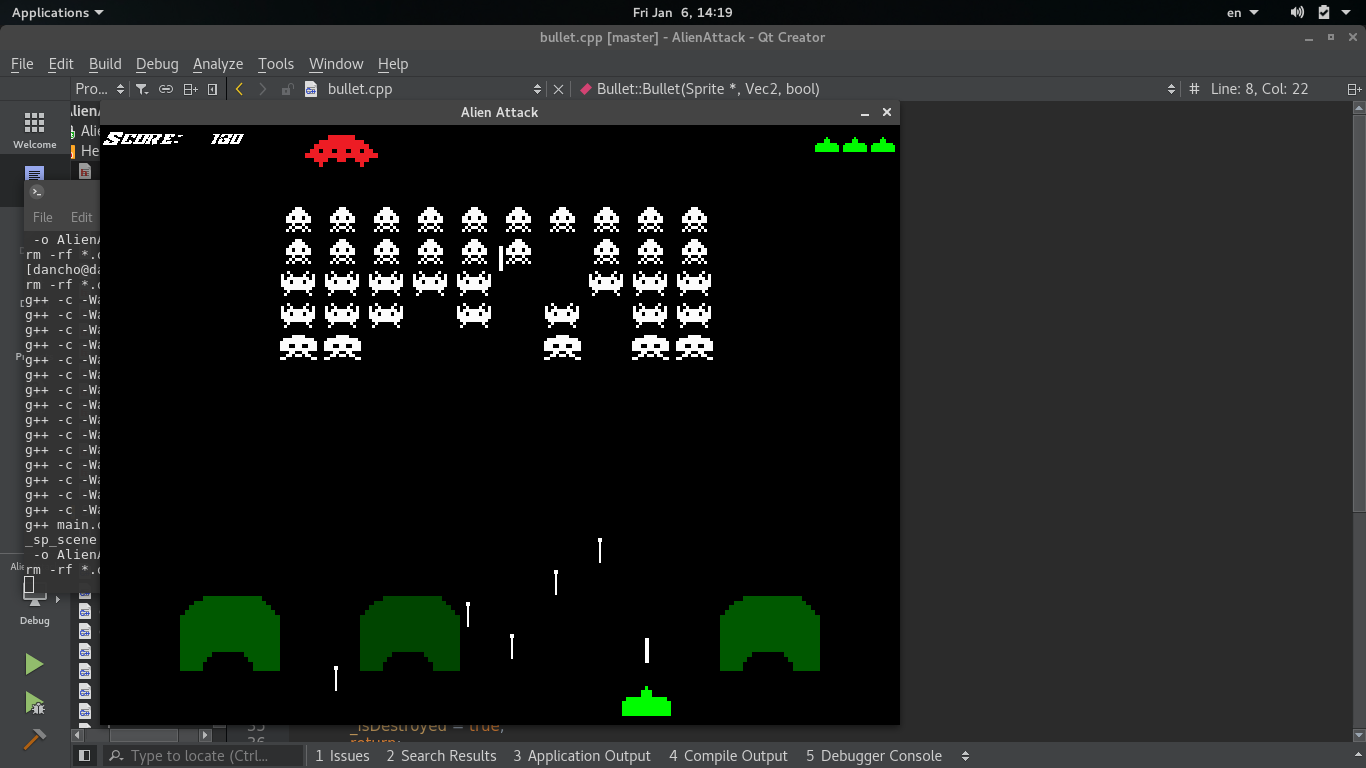
Task: Show the 1 Issues output pane
Action: (x=342, y=756)
